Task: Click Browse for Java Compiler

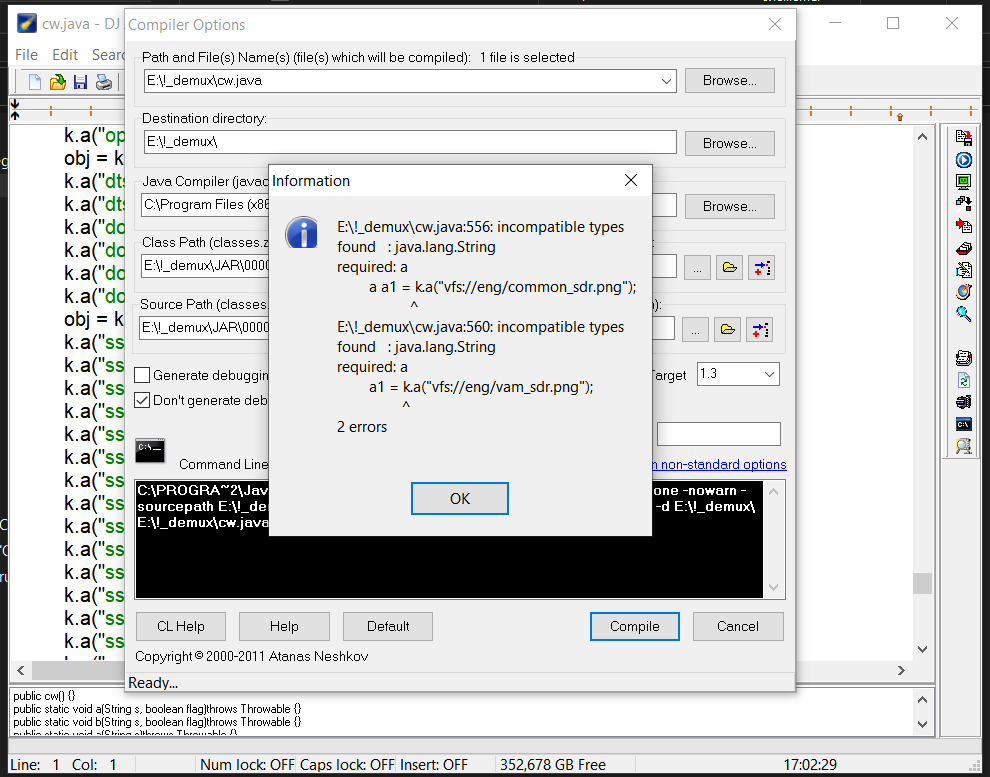Action: click(x=730, y=206)
